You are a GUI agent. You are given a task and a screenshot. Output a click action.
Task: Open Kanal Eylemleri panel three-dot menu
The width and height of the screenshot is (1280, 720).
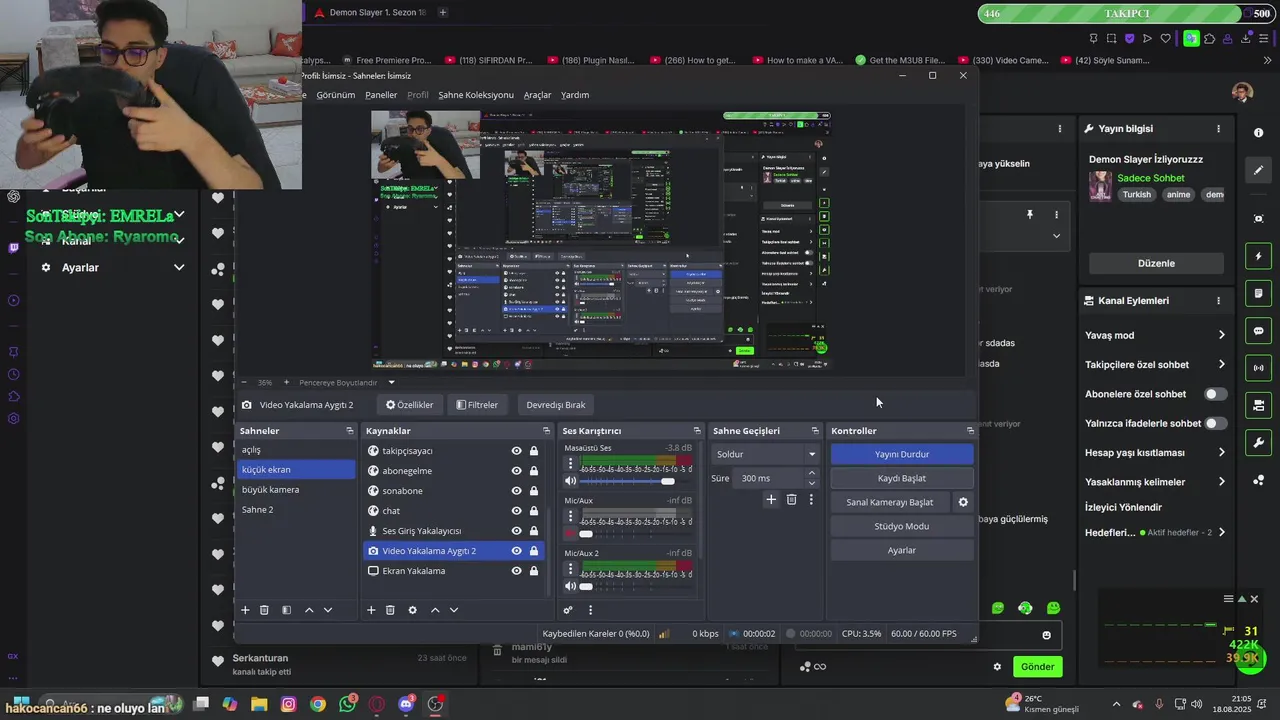pyautogui.click(x=1218, y=300)
